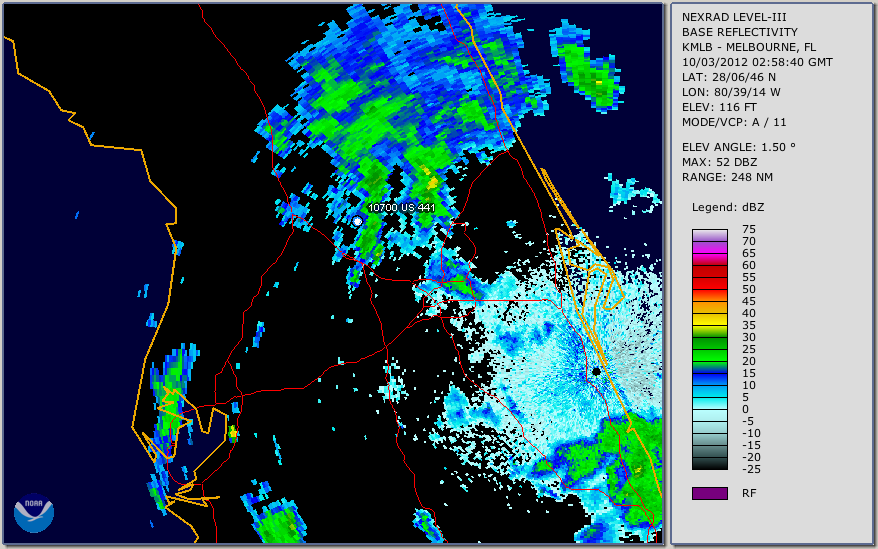The width and height of the screenshot is (878, 549).
Task: Click the legend value label '75'
Action: pyautogui.click(x=749, y=229)
